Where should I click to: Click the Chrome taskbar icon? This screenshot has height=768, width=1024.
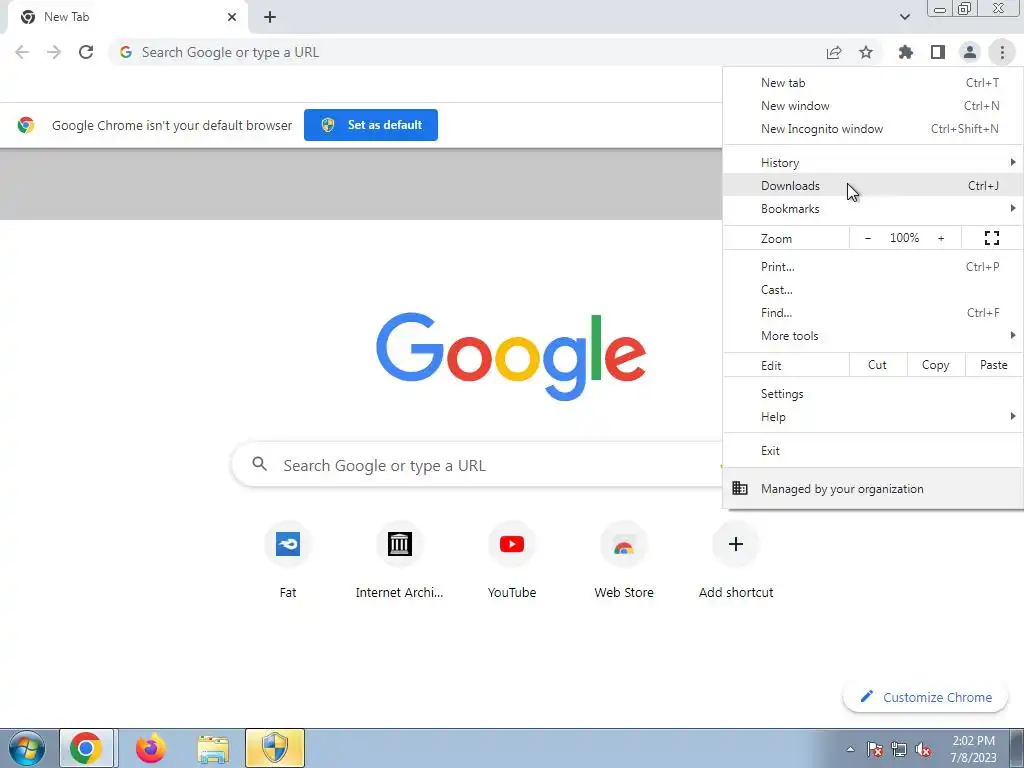pyautogui.click(x=86, y=748)
